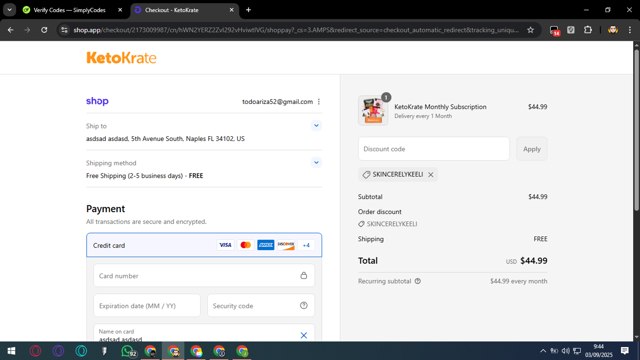The width and height of the screenshot is (640, 360).
Task: Focus the Expiration date field
Action: tap(147, 306)
